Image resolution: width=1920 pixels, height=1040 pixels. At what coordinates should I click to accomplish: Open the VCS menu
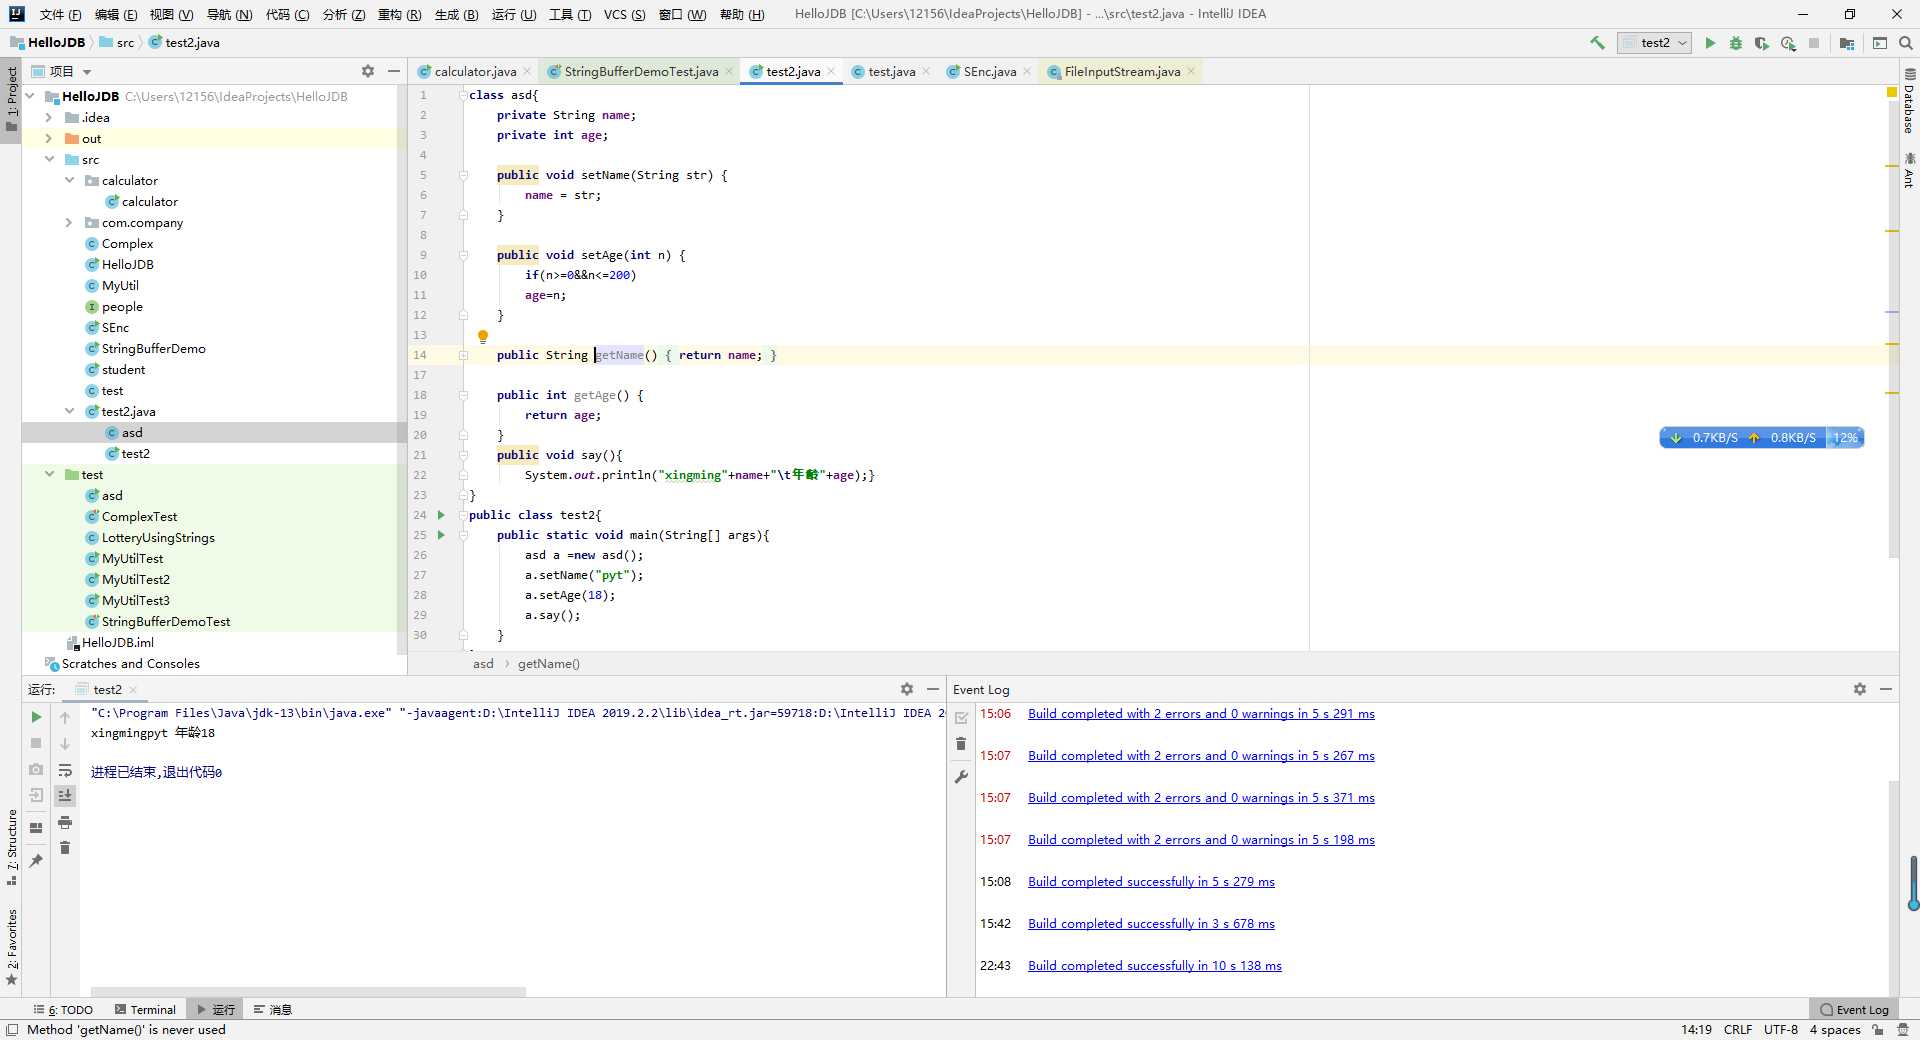pyautogui.click(x=624, y=14)
